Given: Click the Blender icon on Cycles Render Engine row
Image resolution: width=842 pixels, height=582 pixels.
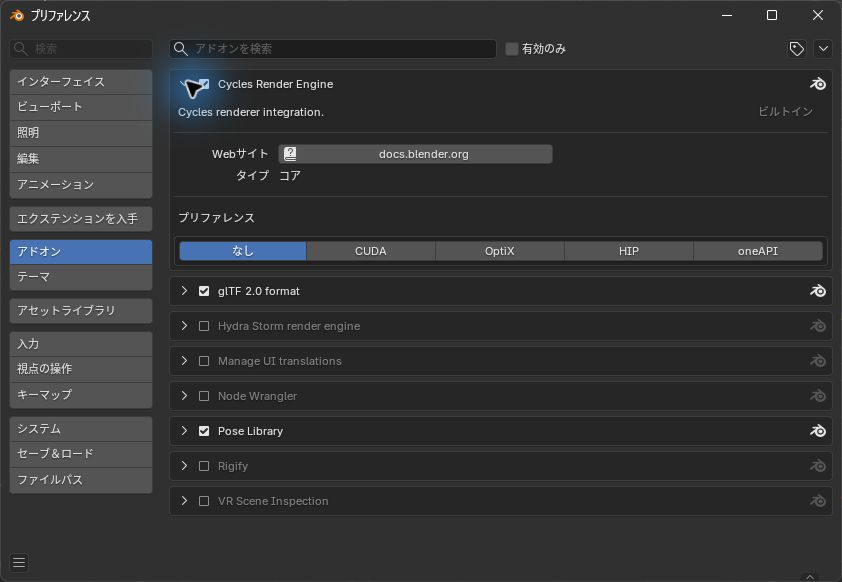Looking at the screenshot, I should coord(817,84).
